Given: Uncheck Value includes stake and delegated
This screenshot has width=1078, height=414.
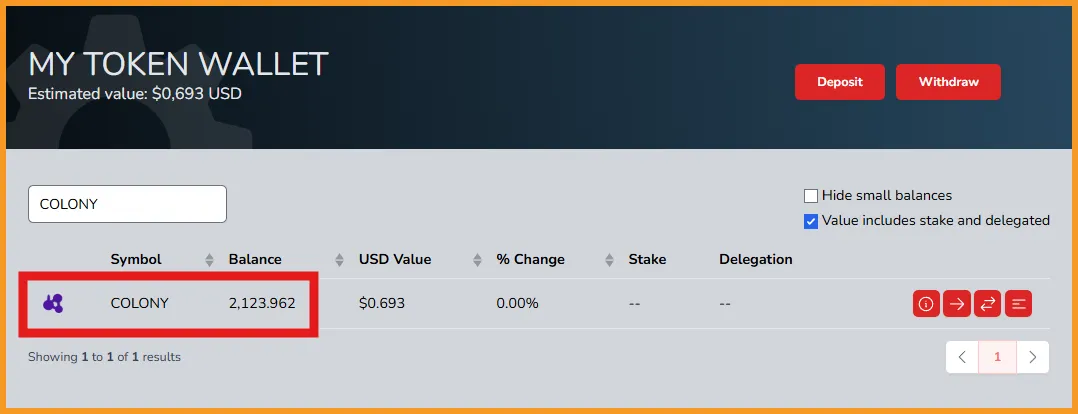Looking at the screenshot, I should (811, 221).
